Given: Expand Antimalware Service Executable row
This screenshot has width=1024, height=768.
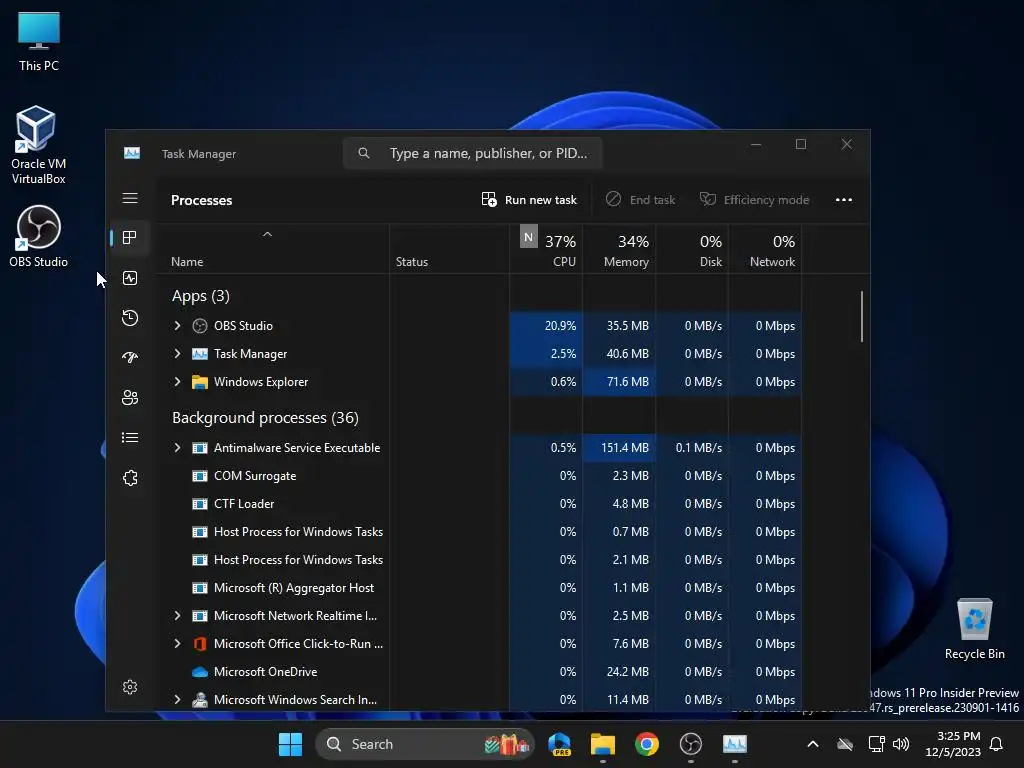Looking at the screenshot, I should pos(177,447).
